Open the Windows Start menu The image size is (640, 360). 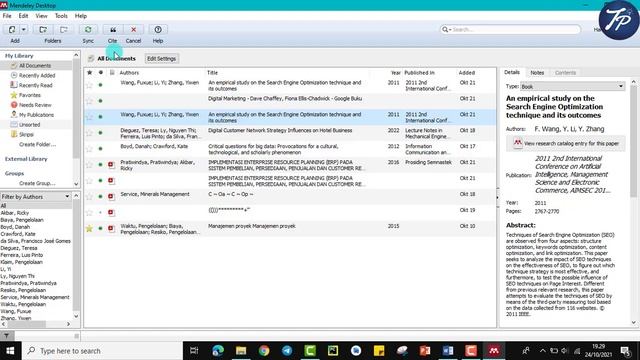[x=10, y=351]
